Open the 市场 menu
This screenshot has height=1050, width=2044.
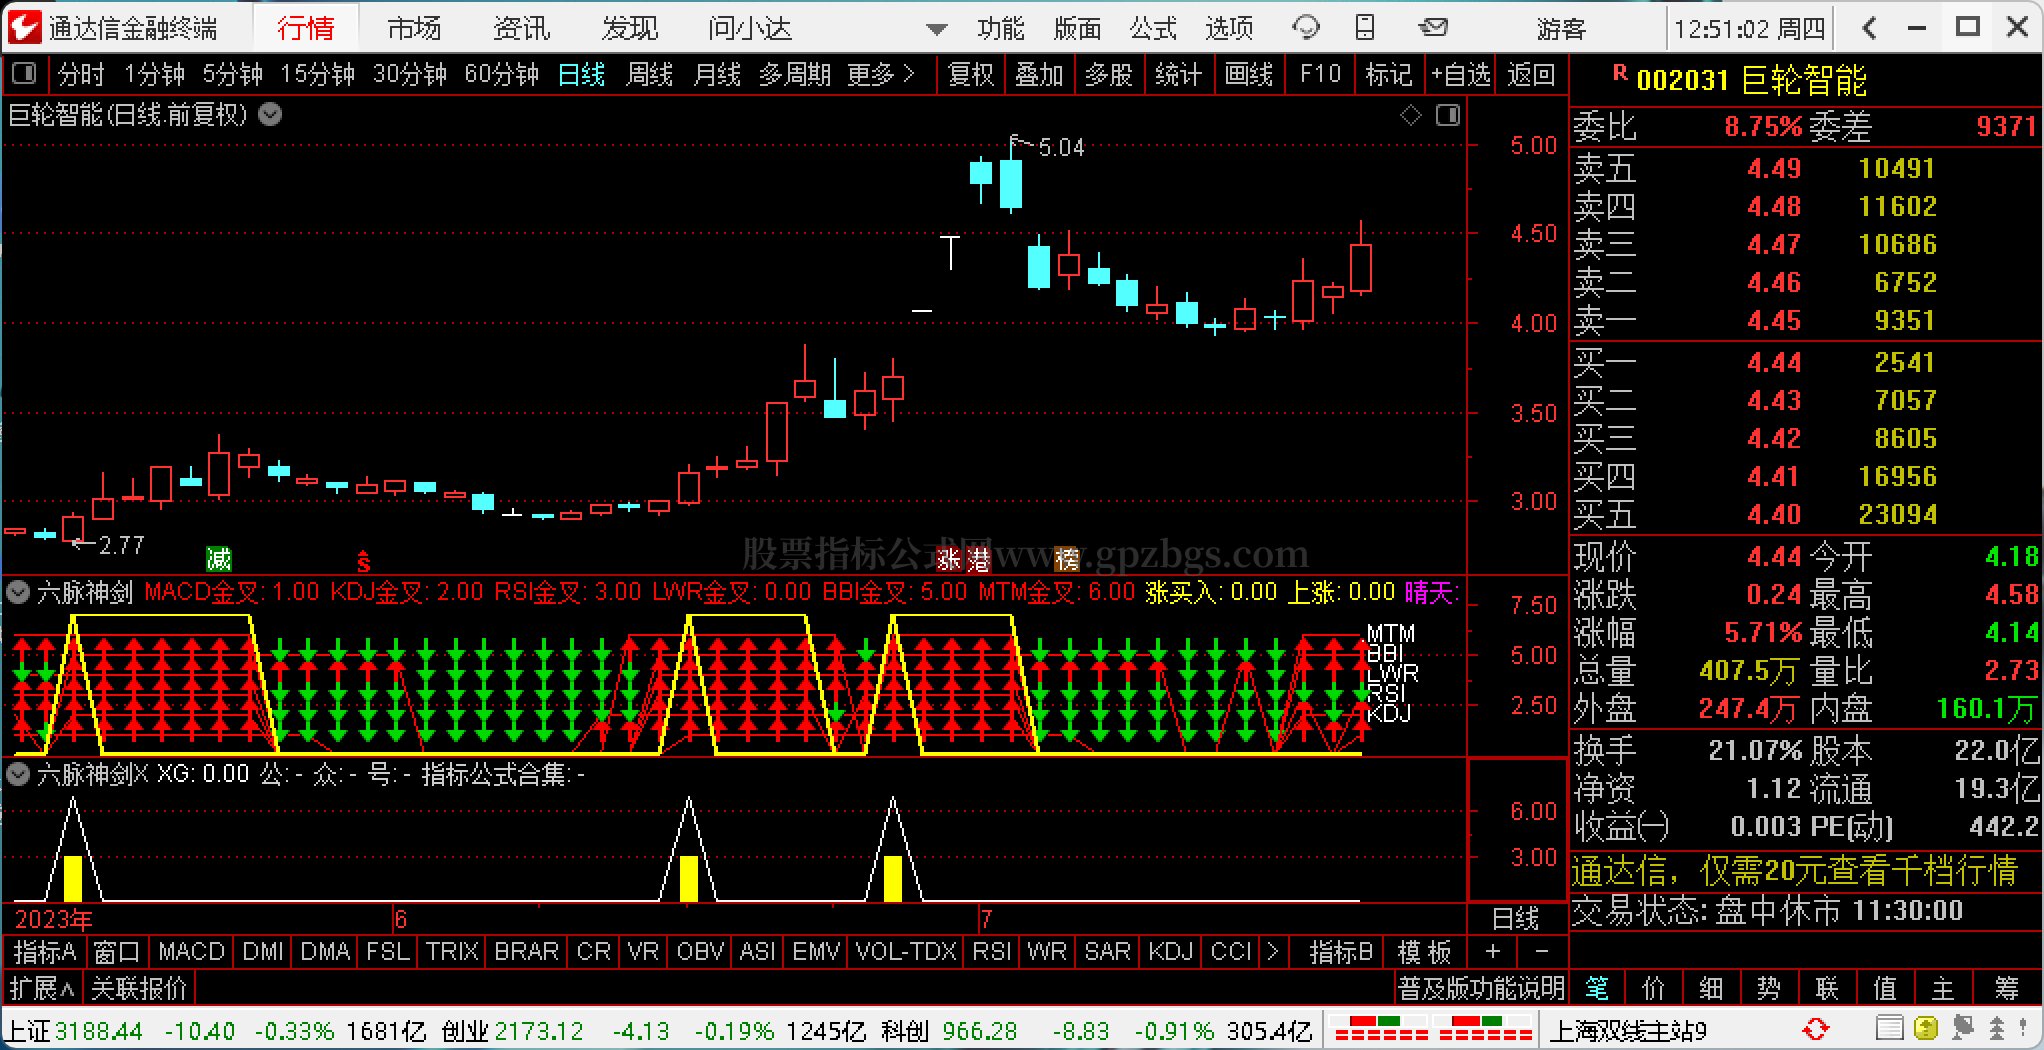tap(413, 28)
